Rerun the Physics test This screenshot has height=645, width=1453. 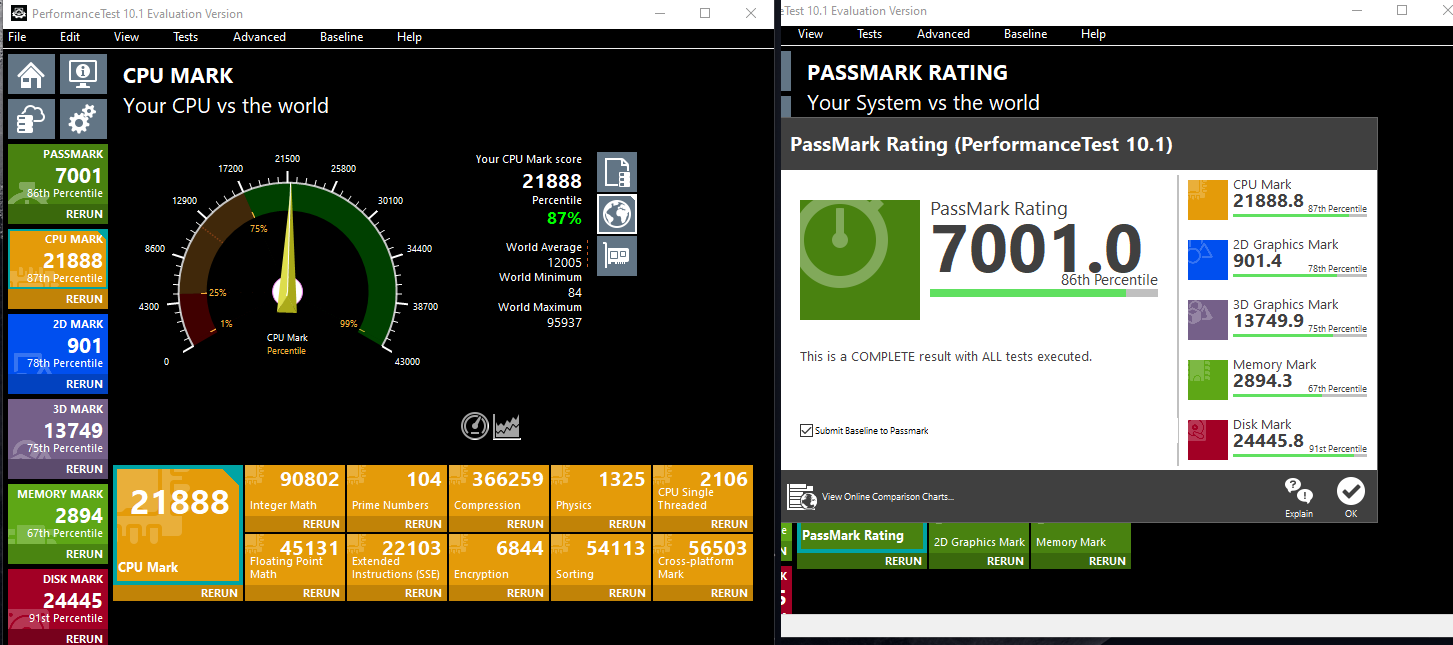coord(627,524)
